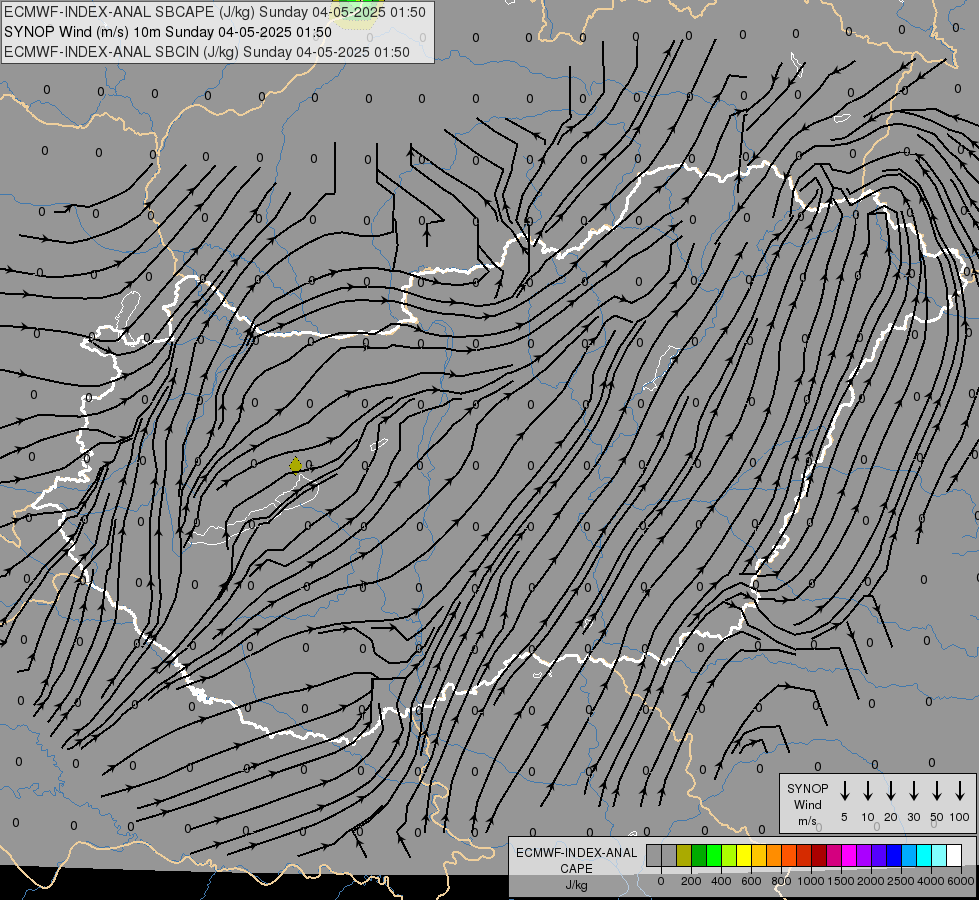This screenshot has height=900, width=979.
Task: Click the 400 tick label in CAPE legend
Action: pos(721,881)
